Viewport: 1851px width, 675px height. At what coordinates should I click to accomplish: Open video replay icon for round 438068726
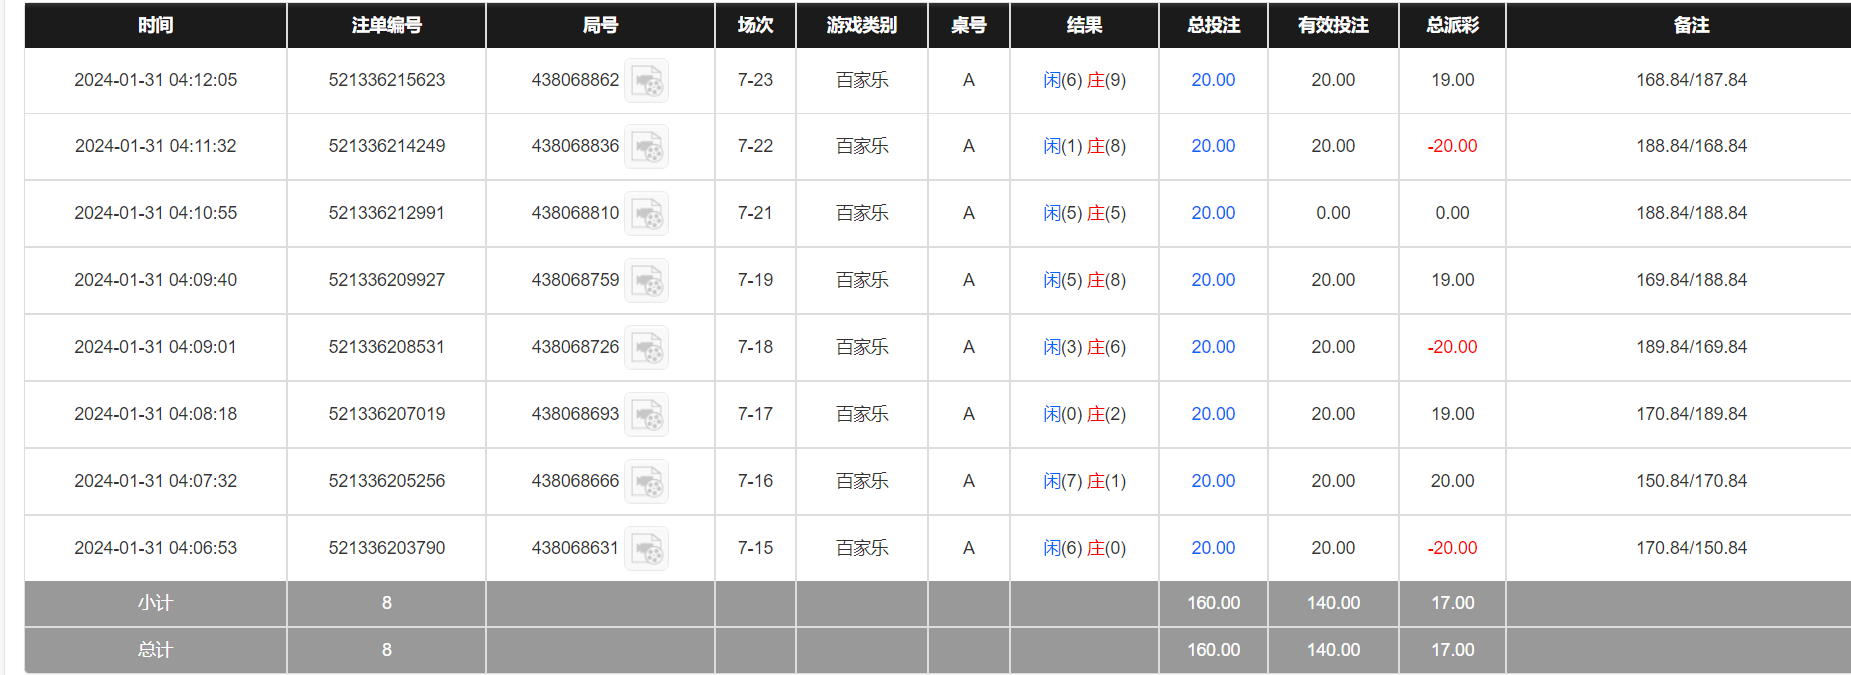pos(647,348)
